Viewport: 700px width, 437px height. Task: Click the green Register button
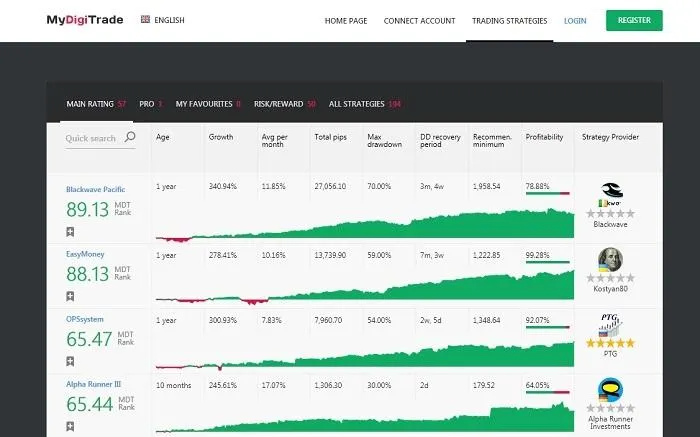click(634, 21)
